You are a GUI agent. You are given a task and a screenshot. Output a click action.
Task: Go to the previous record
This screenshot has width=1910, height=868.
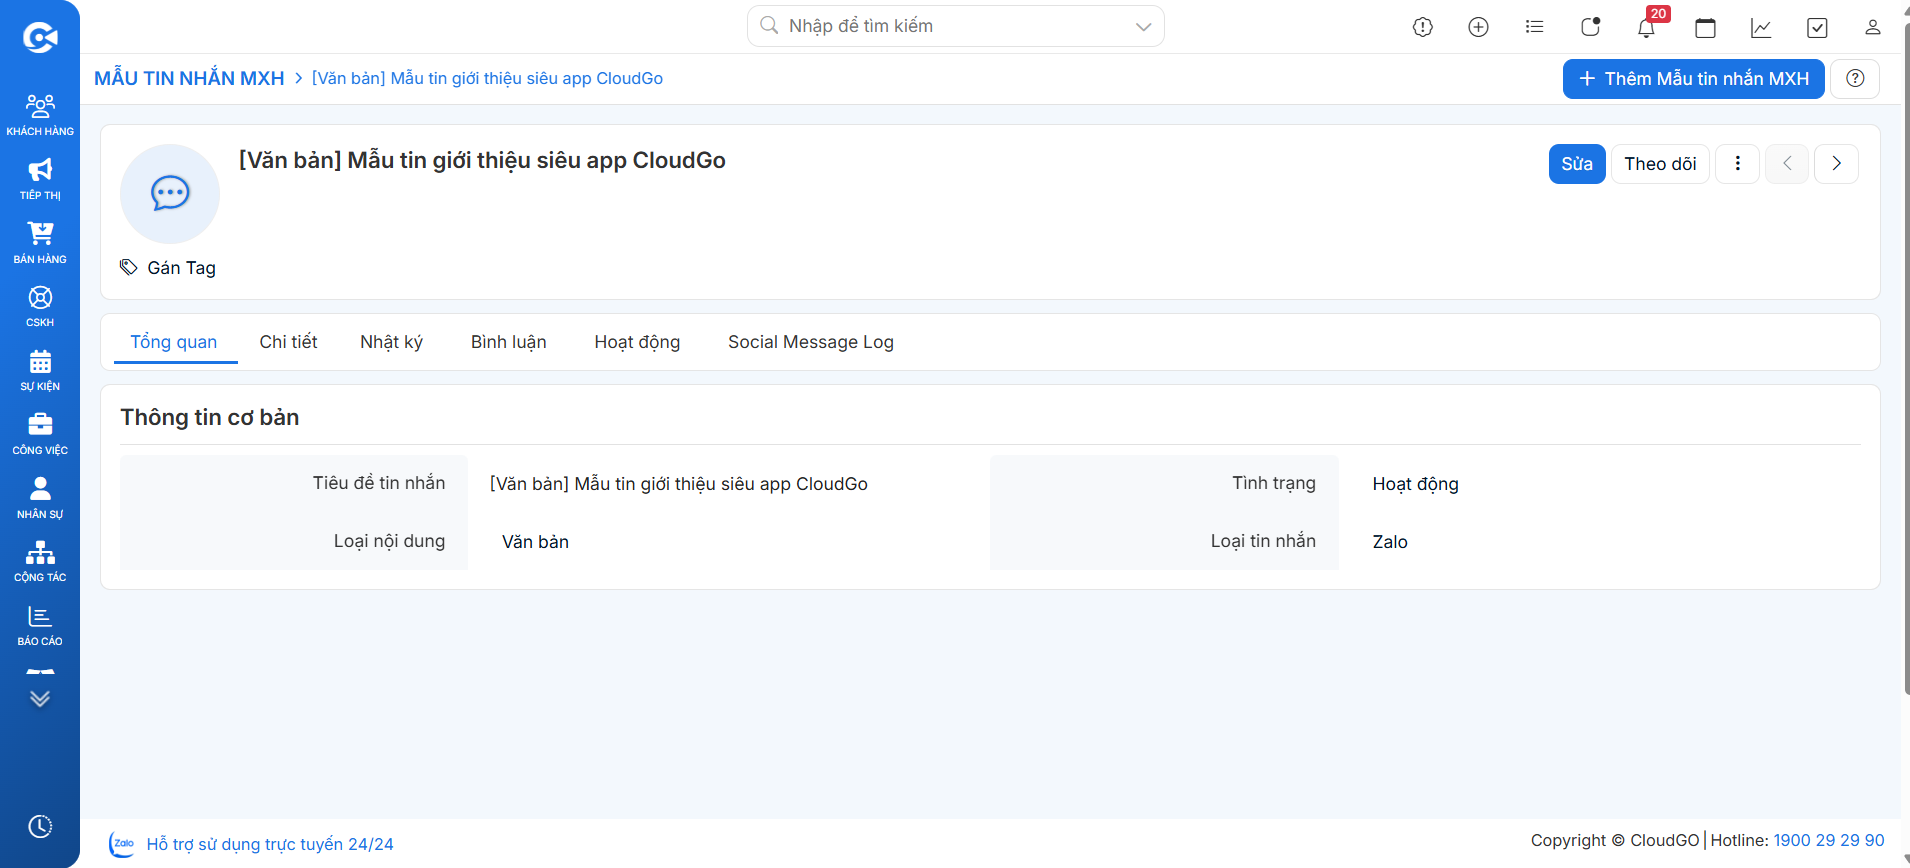point(1787,164)
